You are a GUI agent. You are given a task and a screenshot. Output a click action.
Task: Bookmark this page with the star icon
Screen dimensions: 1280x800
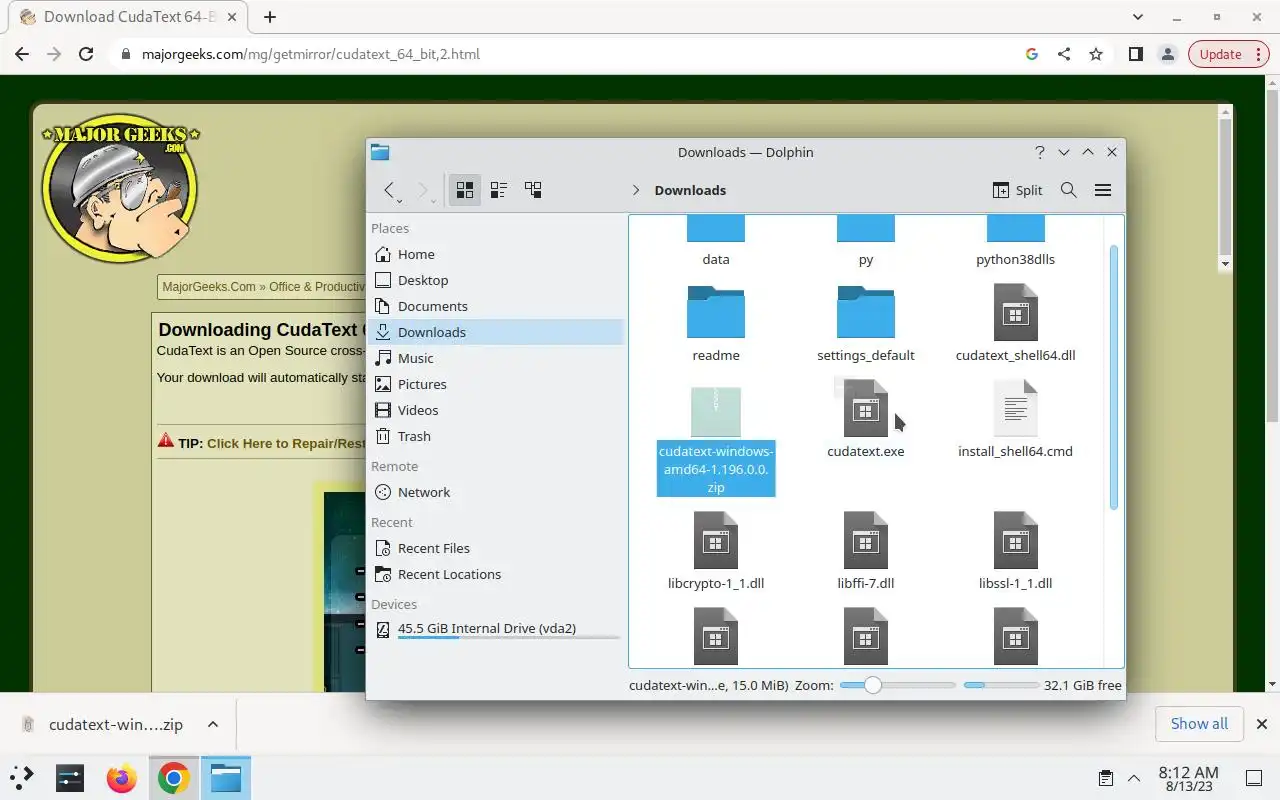pyautogui.click(x=1096, y=54)
